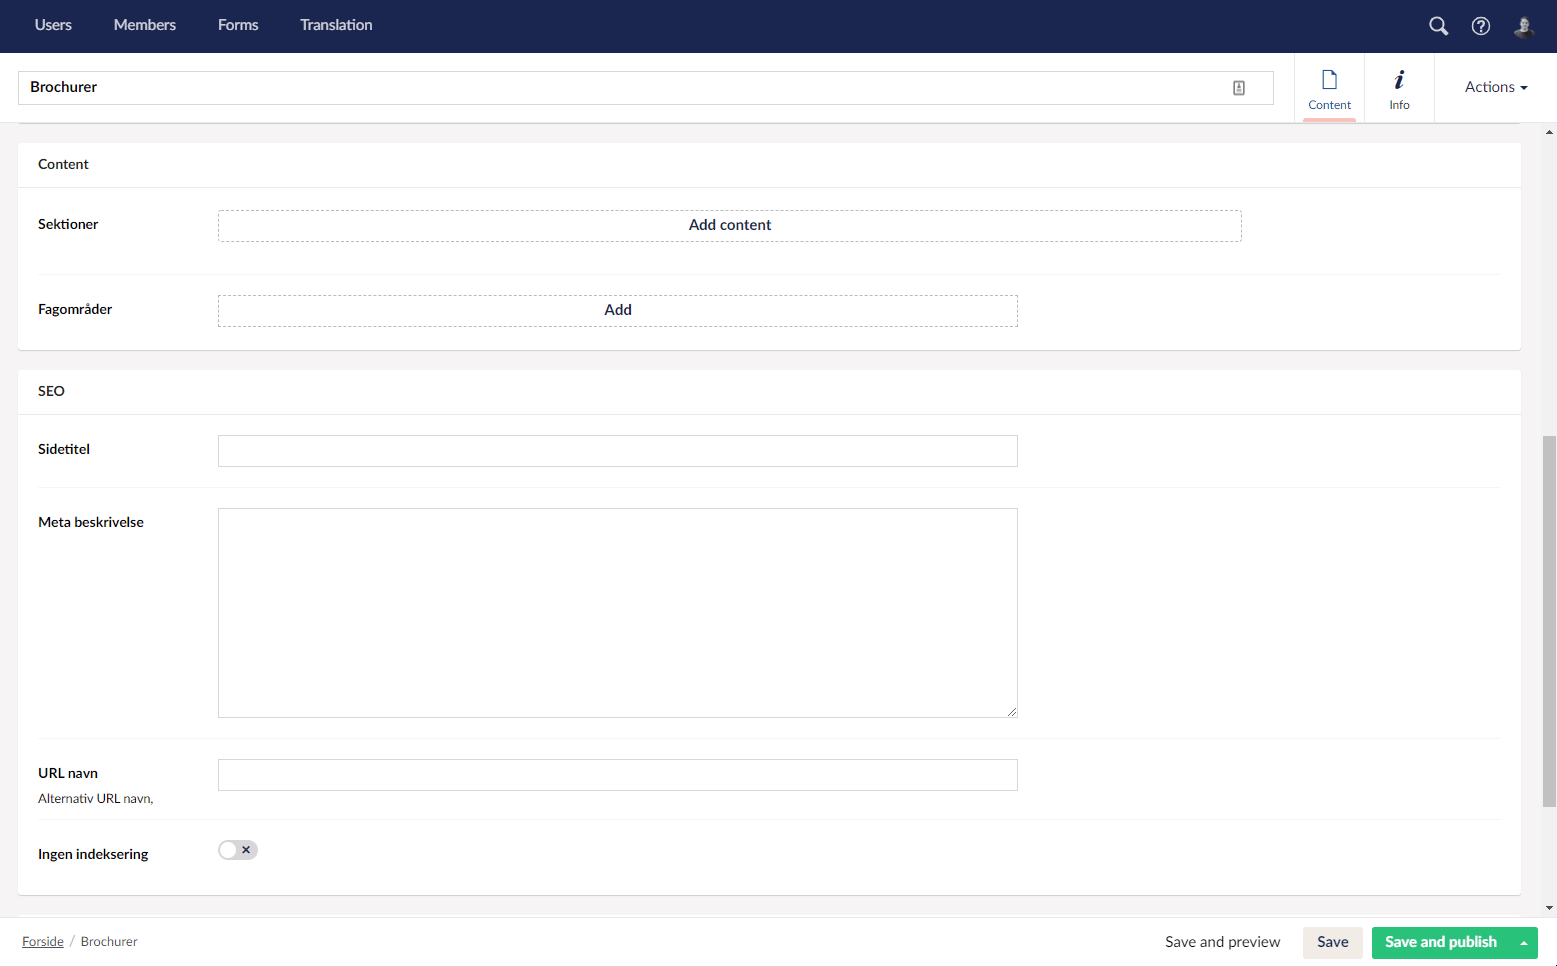Click the Content section heading
Viewport: 1557px width, 966px height.
63,164
